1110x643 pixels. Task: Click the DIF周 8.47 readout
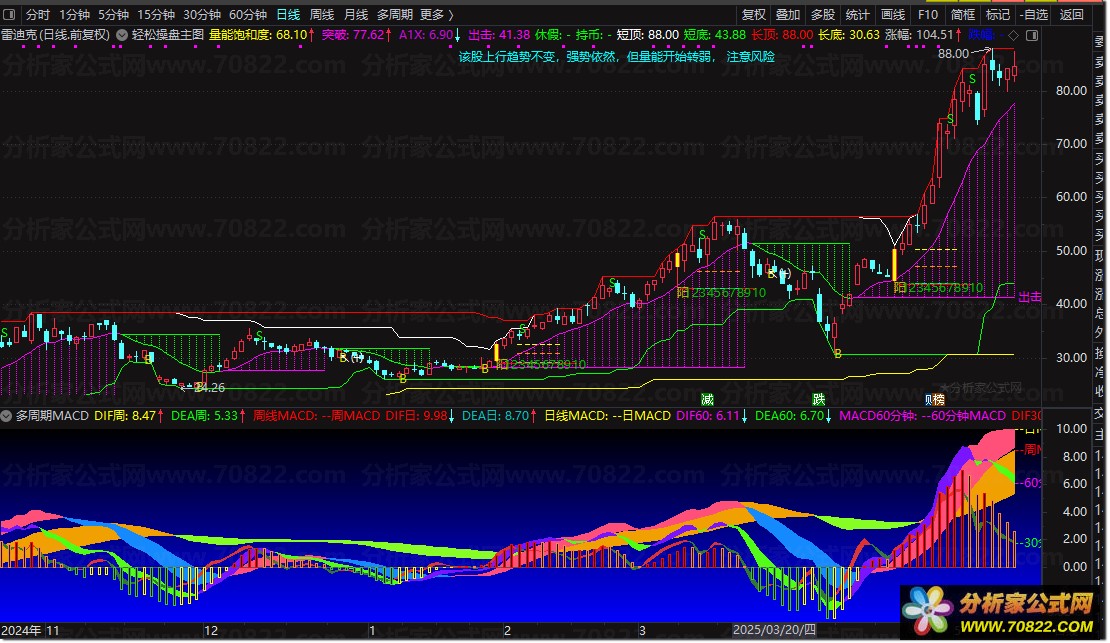(x=129, y=416)
